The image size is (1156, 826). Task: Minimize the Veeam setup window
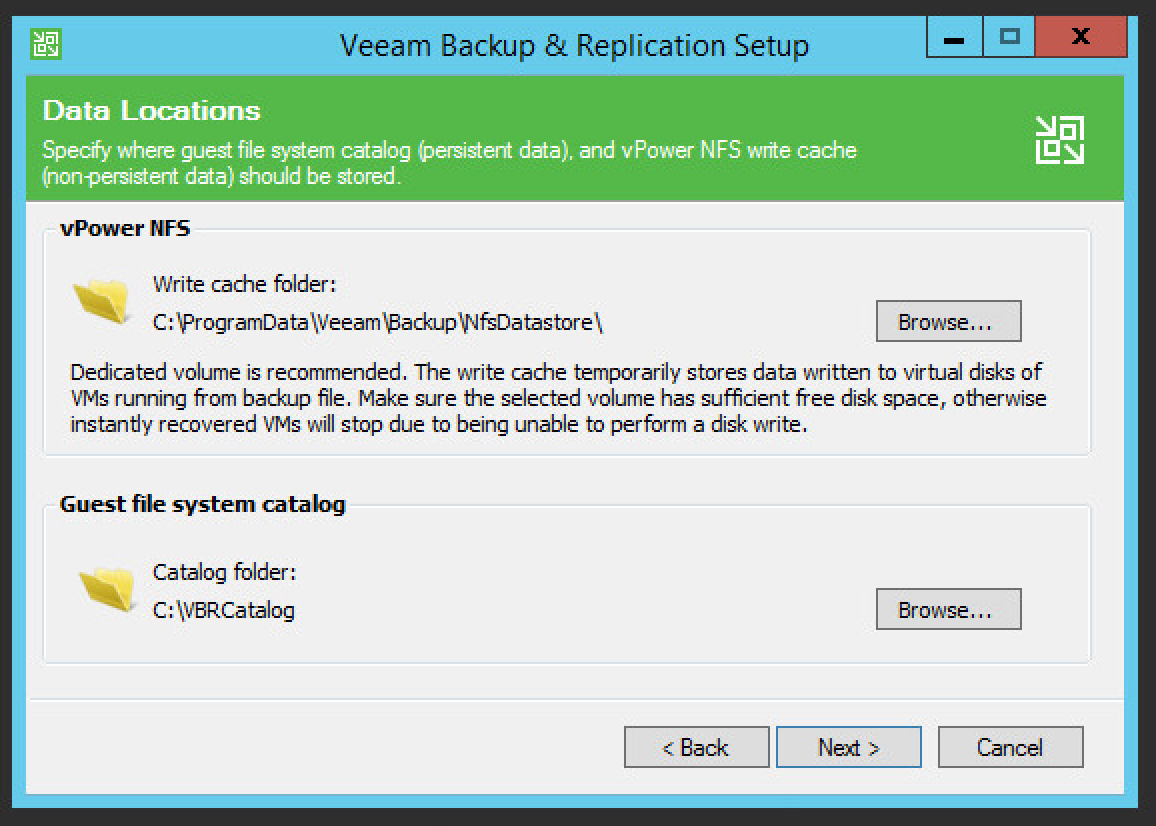pos(954,39)
